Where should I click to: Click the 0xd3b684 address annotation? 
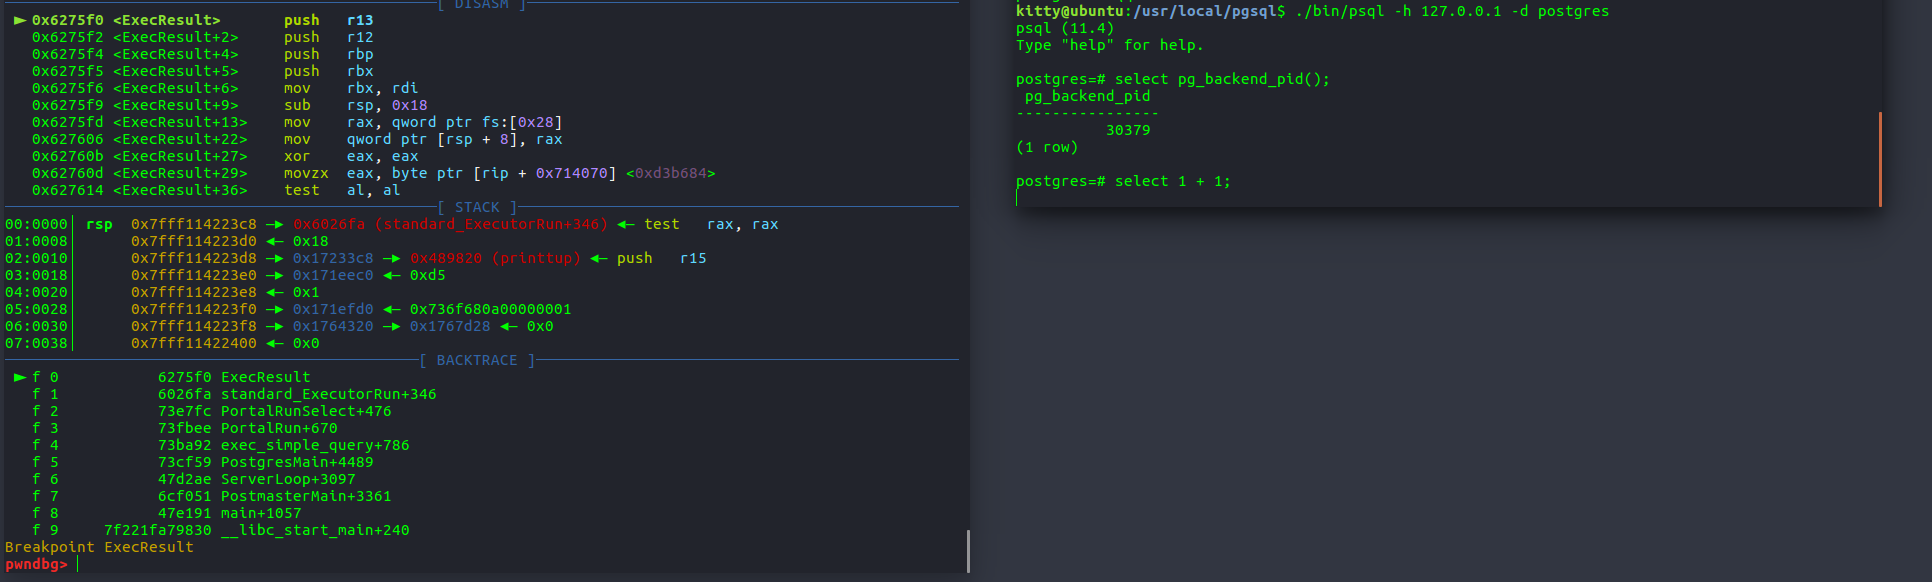click(670, 173)
